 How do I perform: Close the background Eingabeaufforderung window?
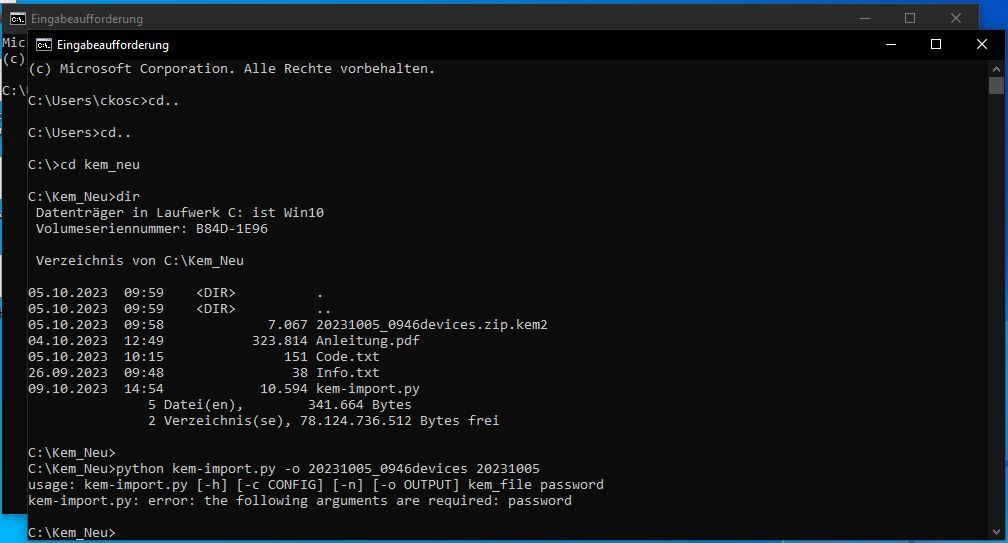pos(956,18)
